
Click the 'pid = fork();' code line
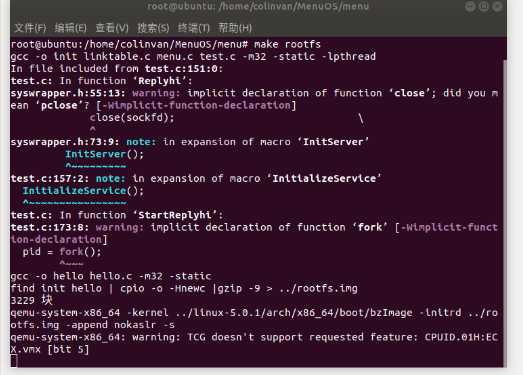pyautogui.click(x=62, y=252)
